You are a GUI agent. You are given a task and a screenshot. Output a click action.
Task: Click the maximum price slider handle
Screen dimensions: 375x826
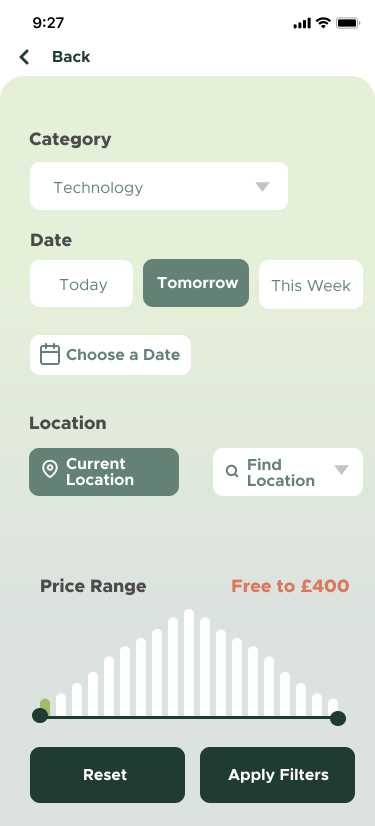click(x=338, y=718)
